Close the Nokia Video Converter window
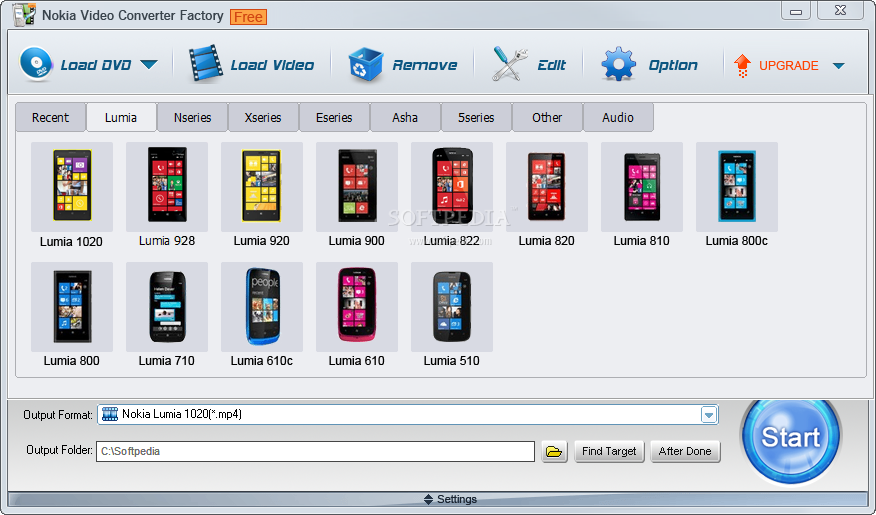This screenshot has height=515, width=876. point(840,11)
